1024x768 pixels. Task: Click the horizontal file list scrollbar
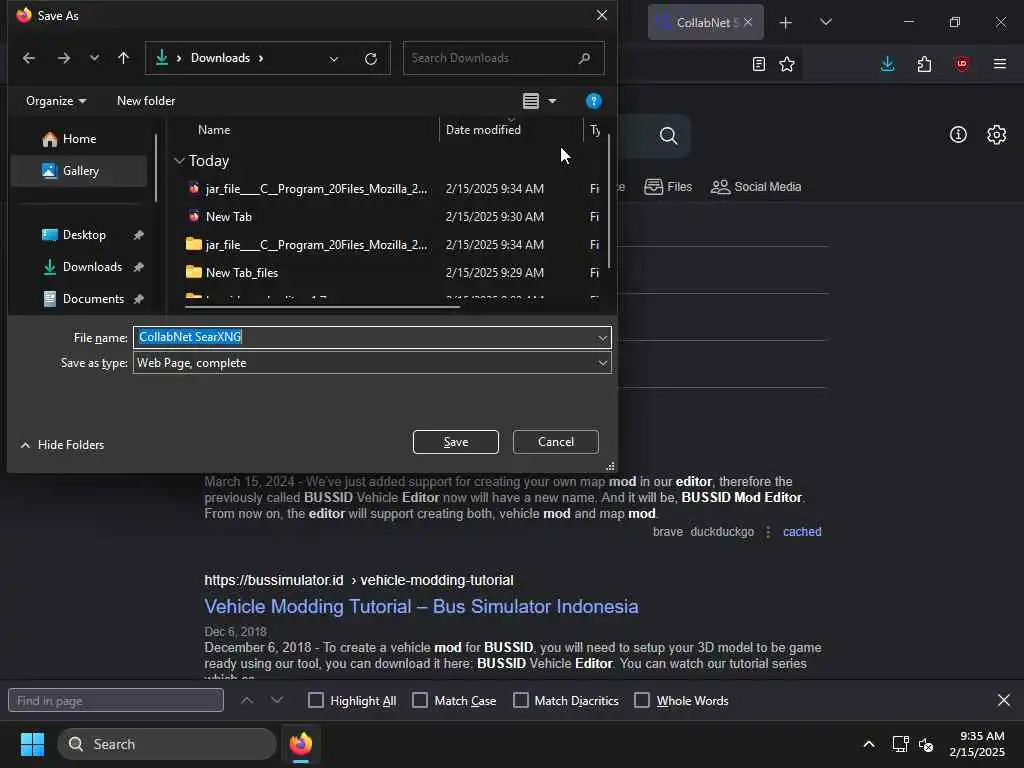click(323, 306)
